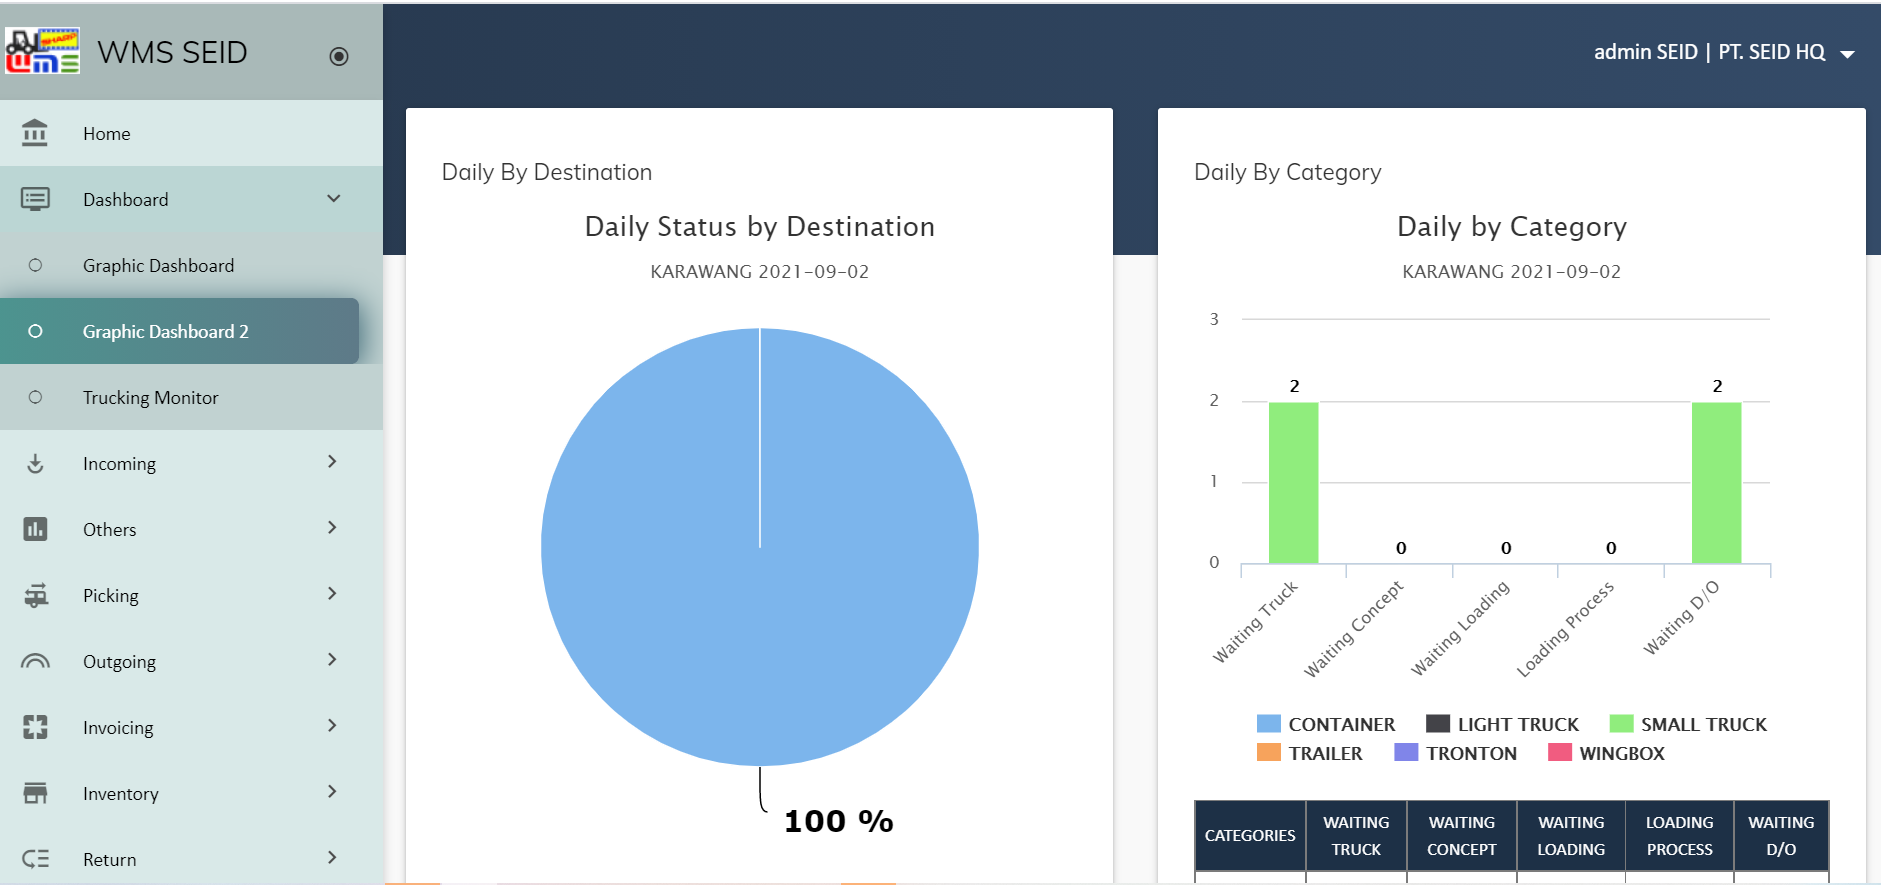Screen dimensions: 1881x885
Task: Go to Home link in sidebar
Action: pos(106,133)
